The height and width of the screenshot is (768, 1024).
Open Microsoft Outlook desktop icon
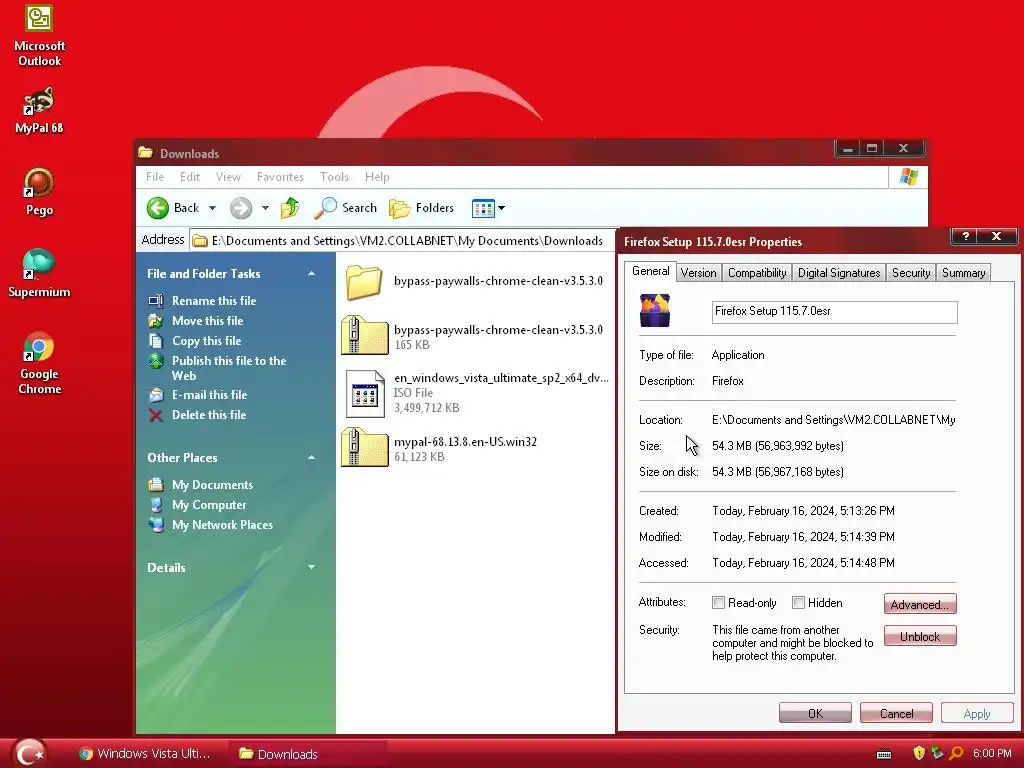pos(39,35)
